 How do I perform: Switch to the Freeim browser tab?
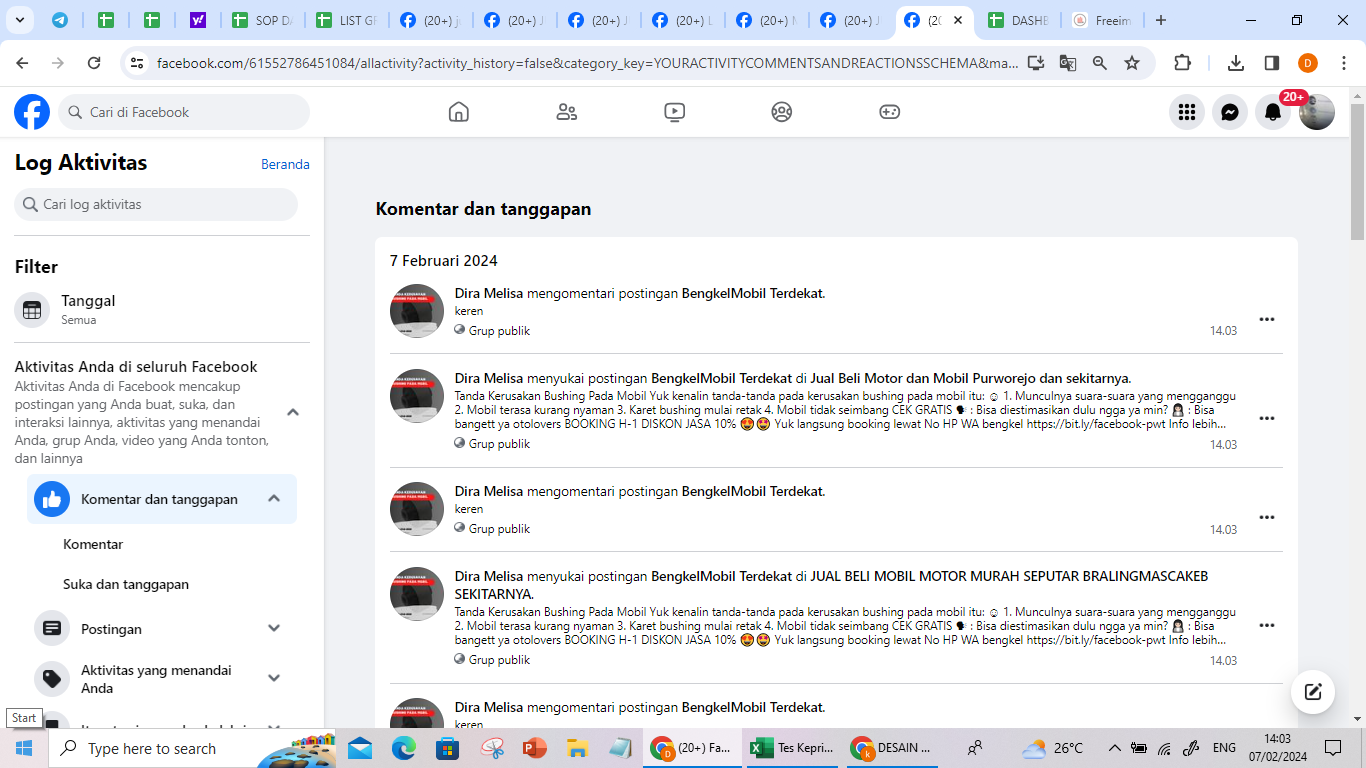(1102, 20)
